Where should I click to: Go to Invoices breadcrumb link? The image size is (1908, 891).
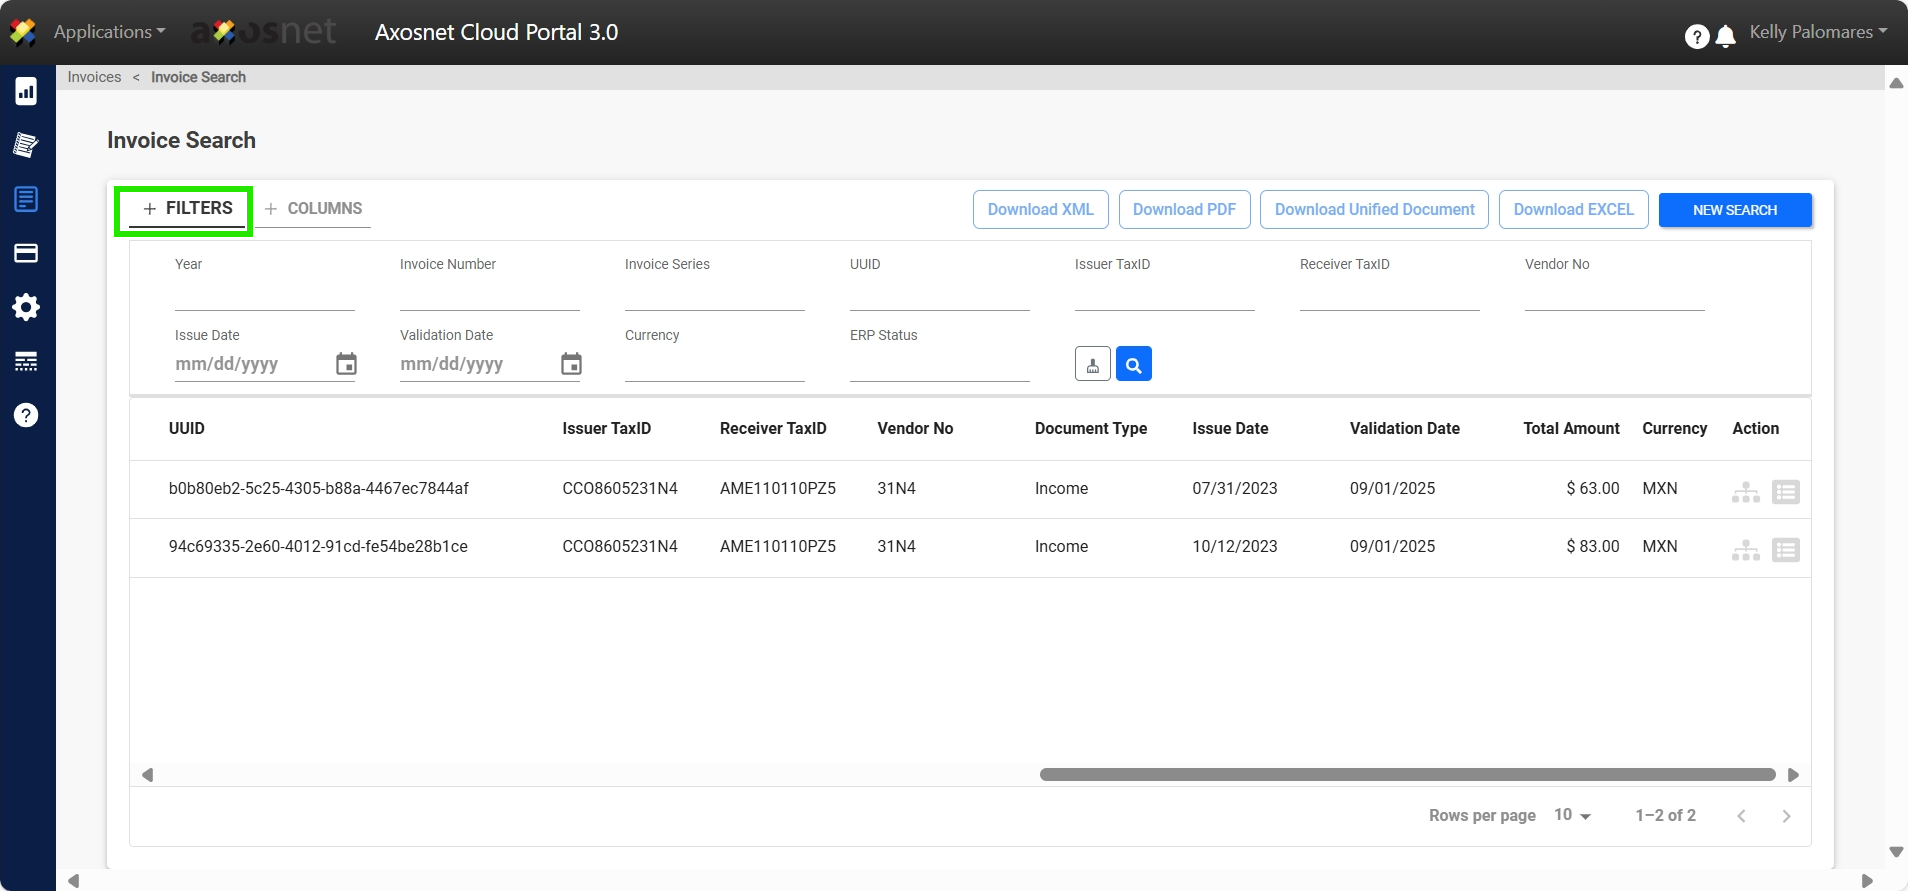click(x=94, y=77)
